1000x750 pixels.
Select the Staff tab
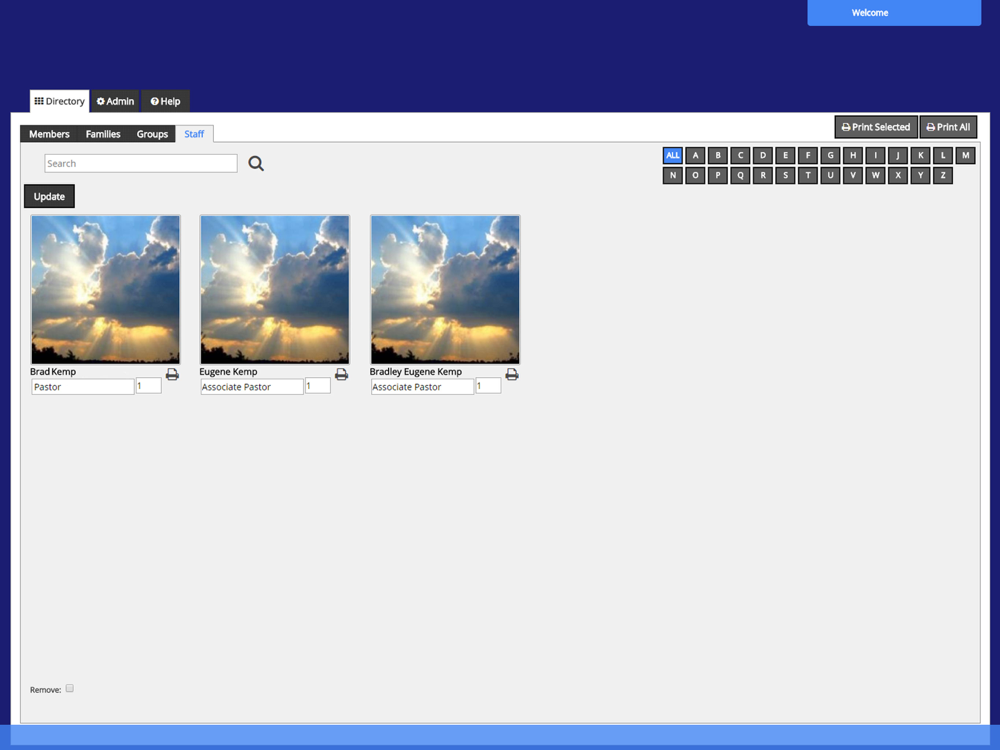[194, 134]
